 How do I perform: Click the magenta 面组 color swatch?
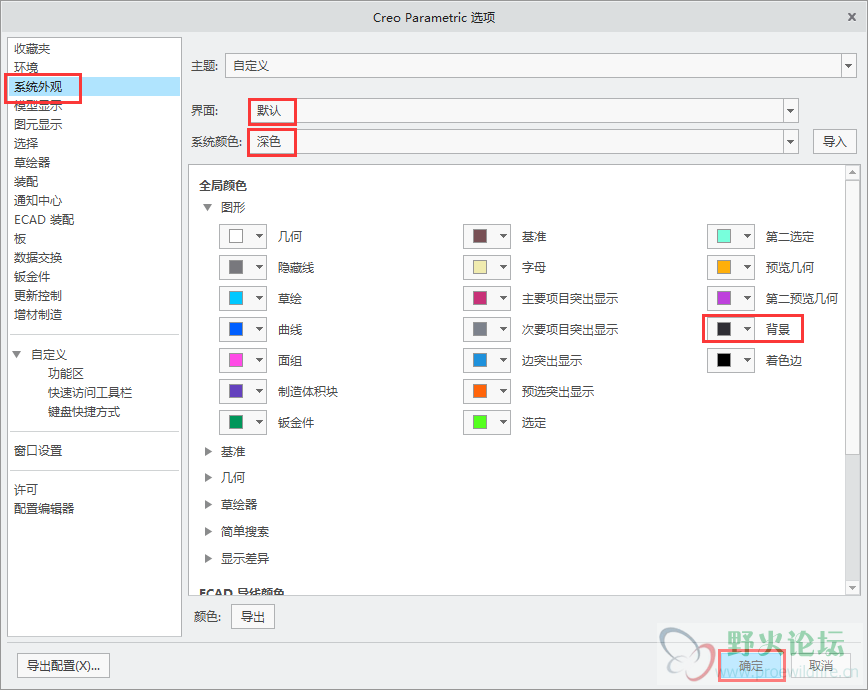pos(236,361)
